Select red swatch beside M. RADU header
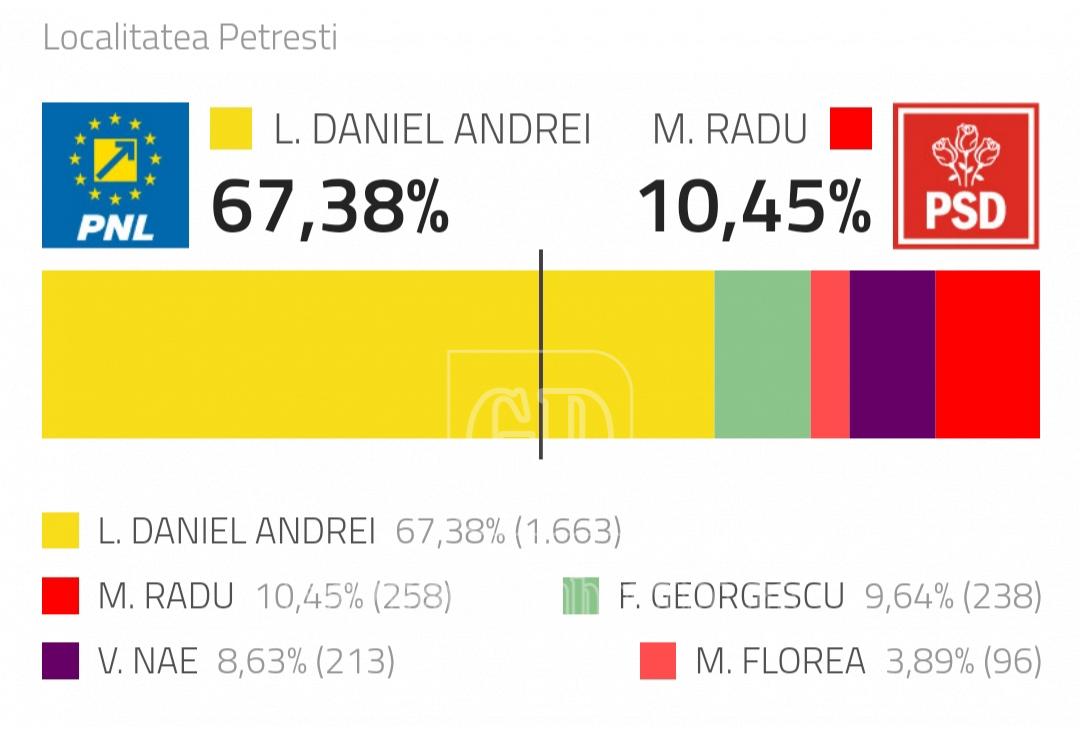The width and height of the screenshot is (1080, 736). click(851, 128)
